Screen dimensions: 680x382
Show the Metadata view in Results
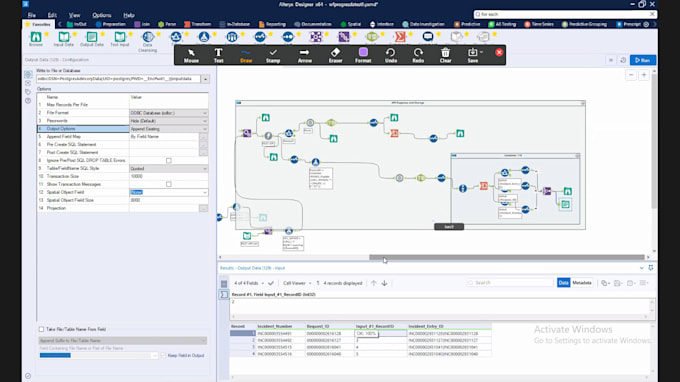click(x=582, y=283)
